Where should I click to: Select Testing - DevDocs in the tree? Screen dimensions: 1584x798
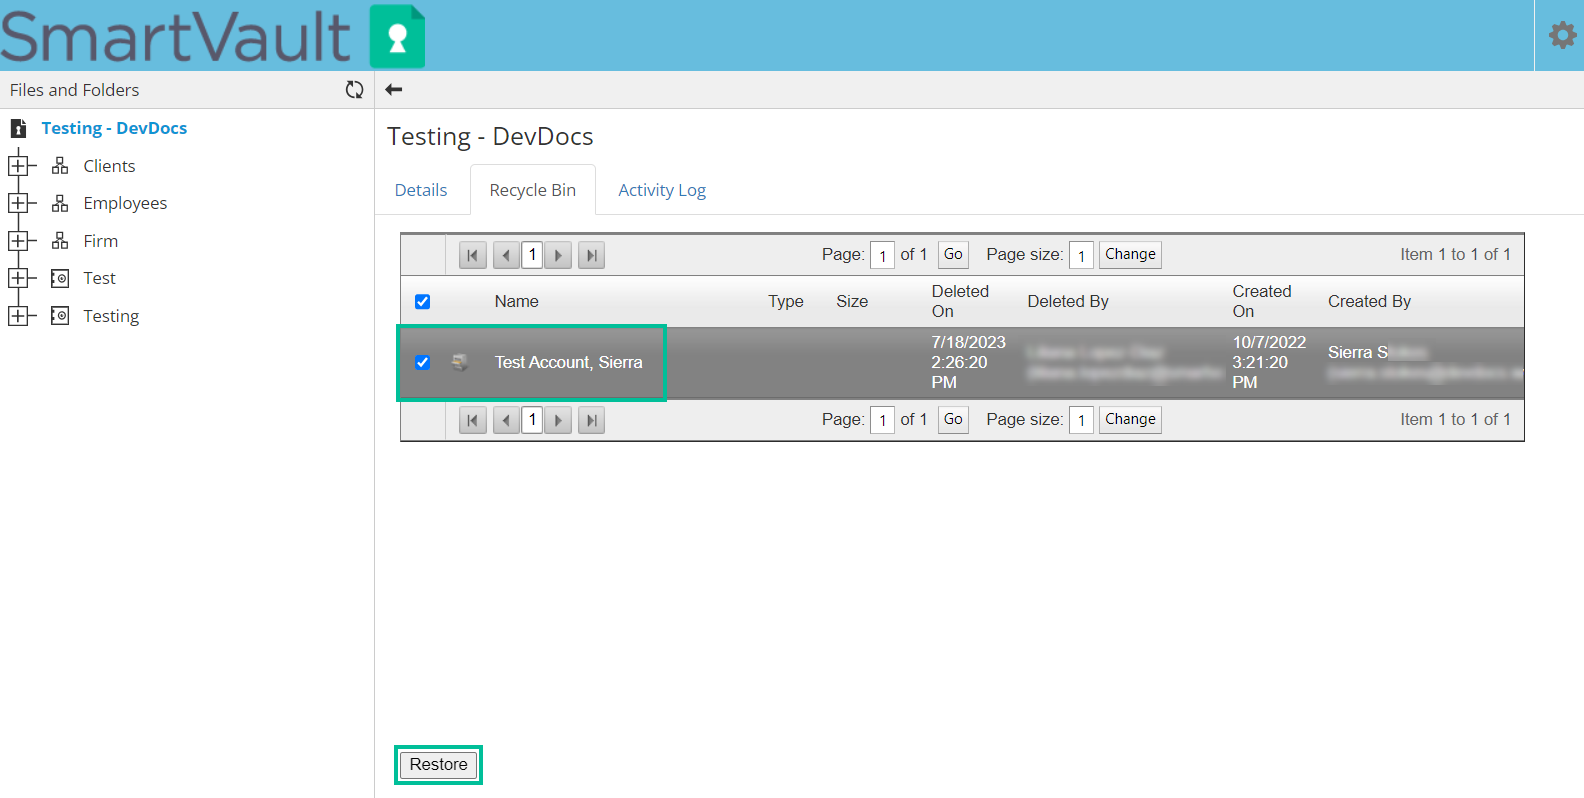[x=114, y=128]
